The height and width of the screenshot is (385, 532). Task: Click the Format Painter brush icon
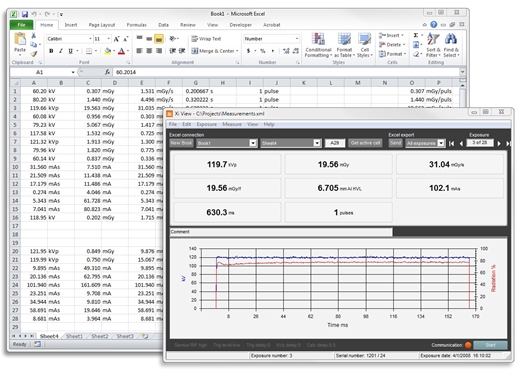(34, 54)
